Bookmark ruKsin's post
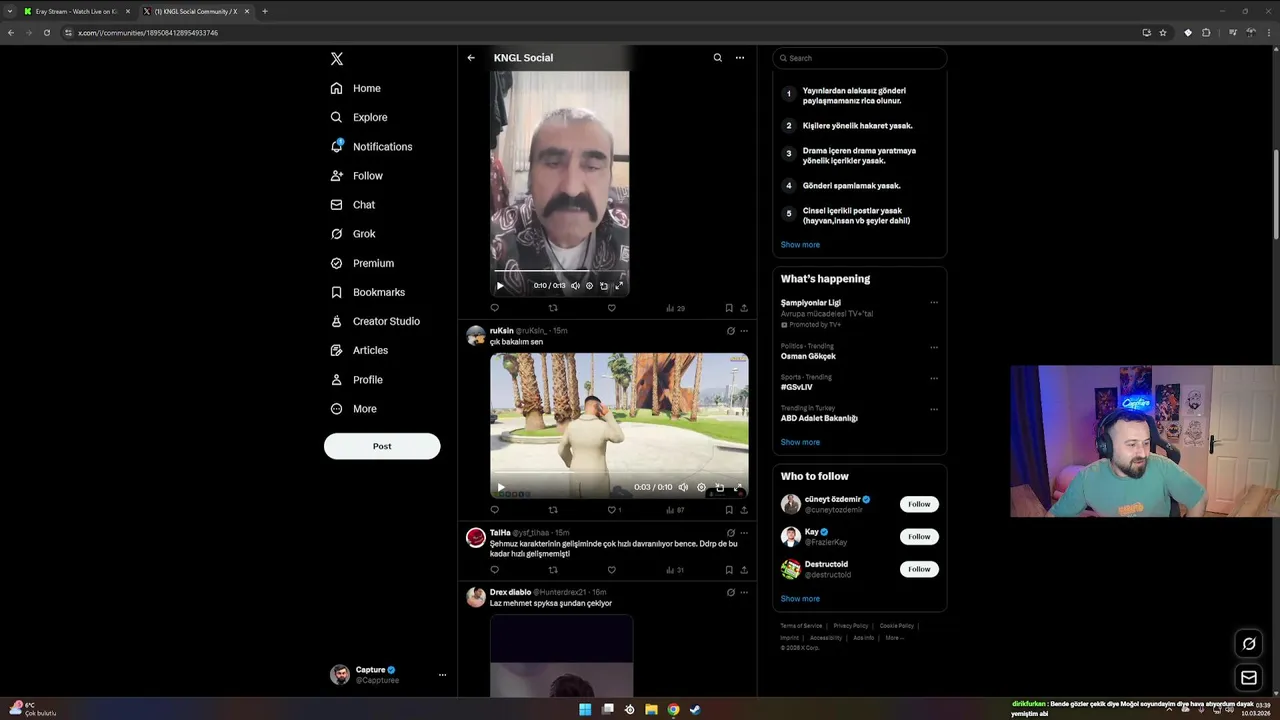The image size is (1280, 720). (729, 510)
